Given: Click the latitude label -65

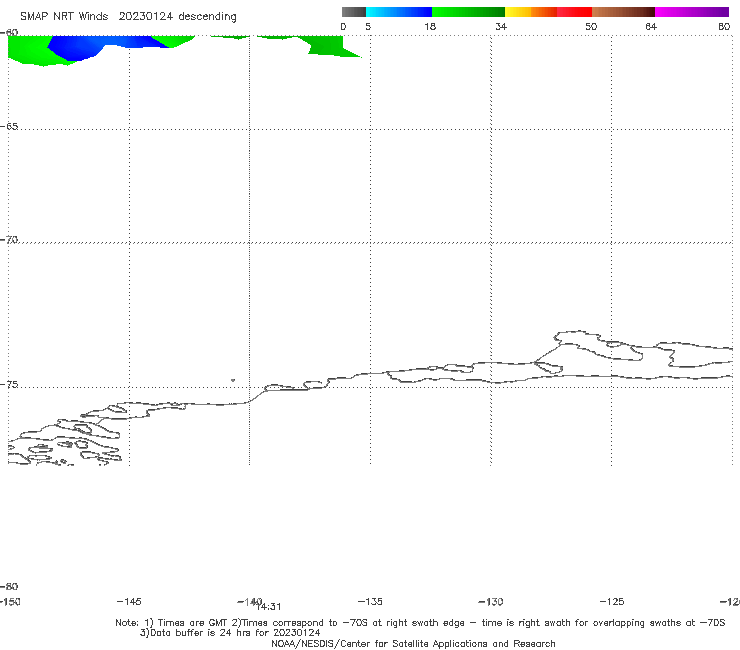Looking at the screenshot, I should click(x=9, y=127).
